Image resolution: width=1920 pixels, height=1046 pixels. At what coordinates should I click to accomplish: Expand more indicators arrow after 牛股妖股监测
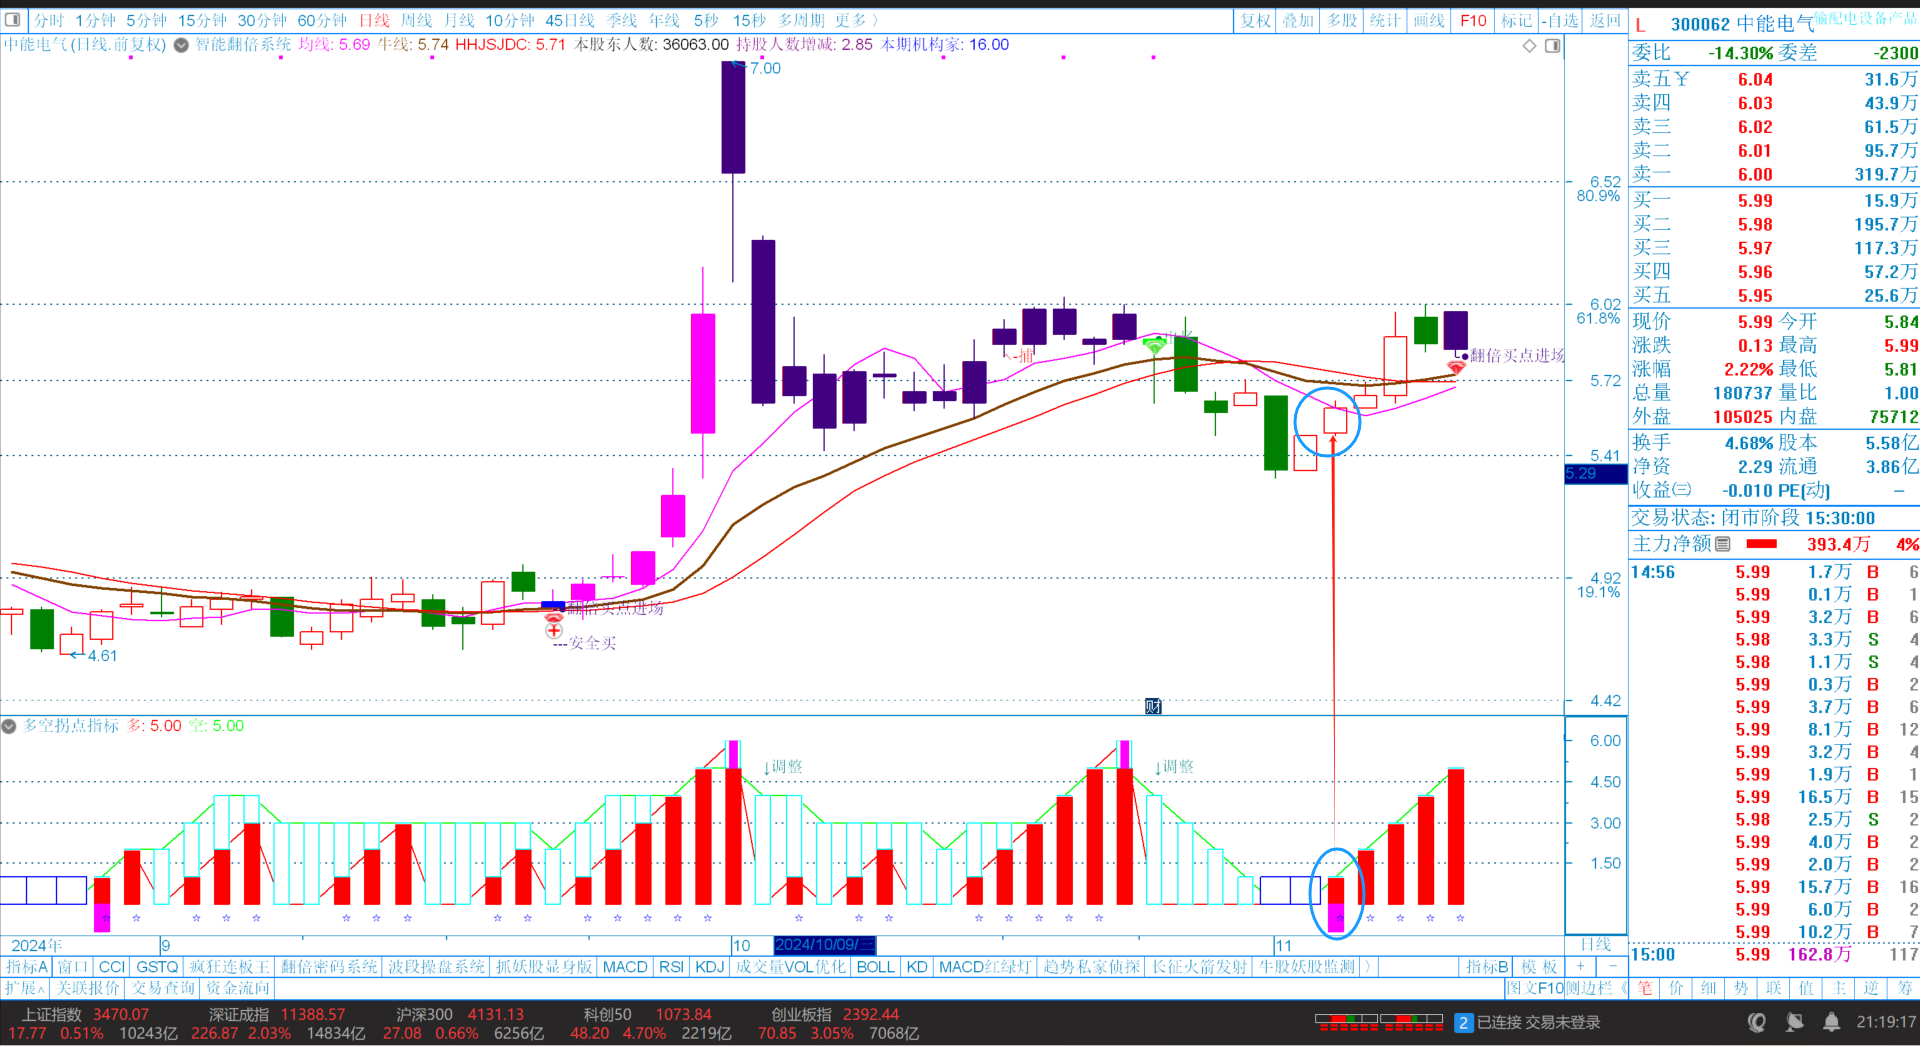pyautogui.click(x=1367, y=967)
